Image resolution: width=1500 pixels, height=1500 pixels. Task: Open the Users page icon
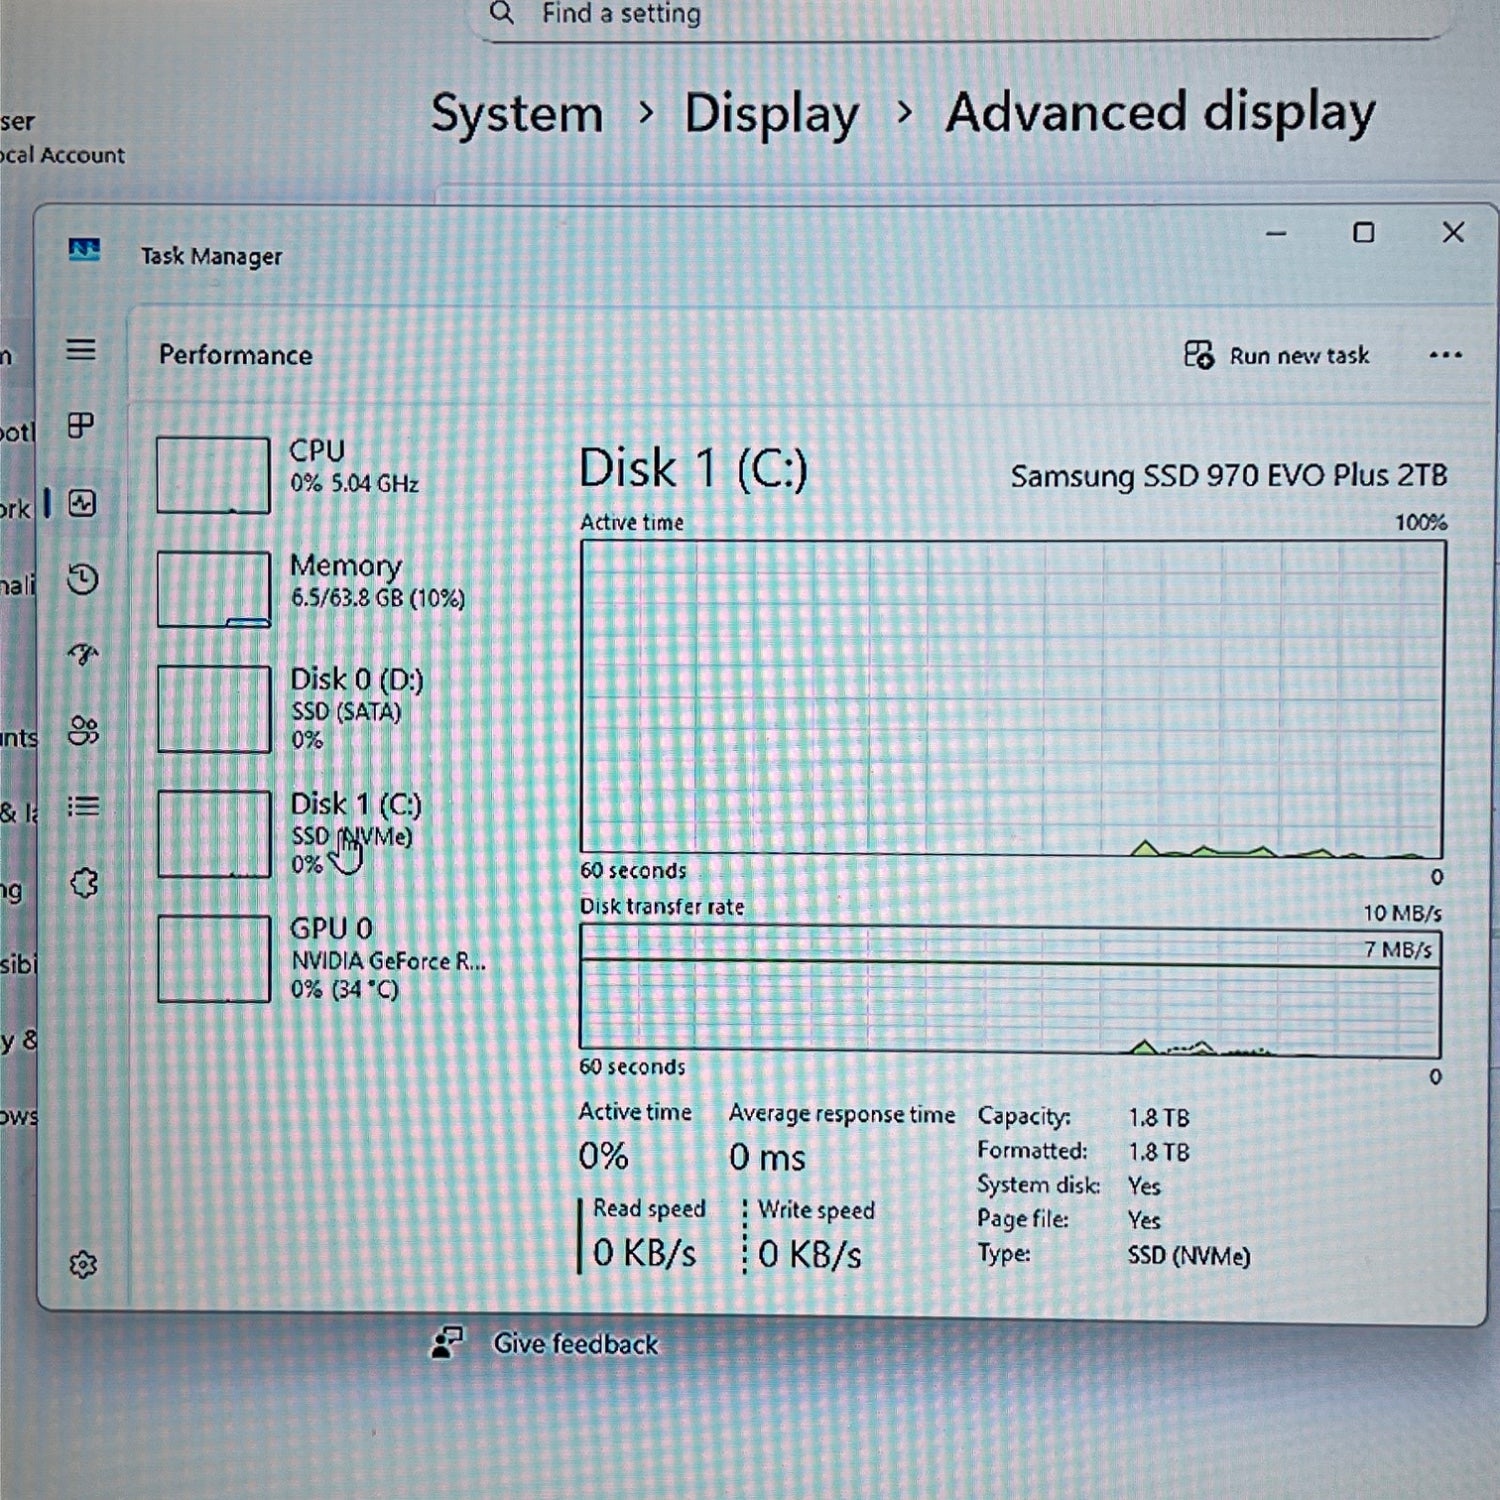tap(83, 731)
